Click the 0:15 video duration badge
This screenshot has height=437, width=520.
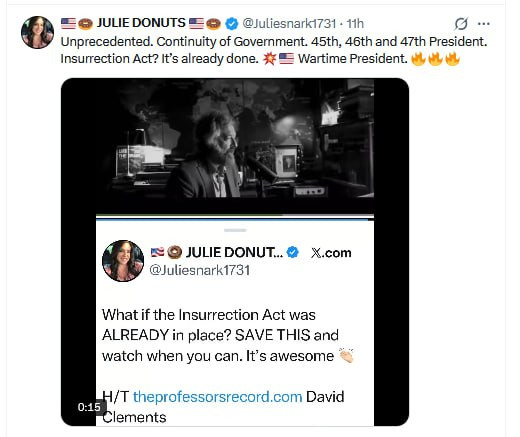tap(89, 407)
